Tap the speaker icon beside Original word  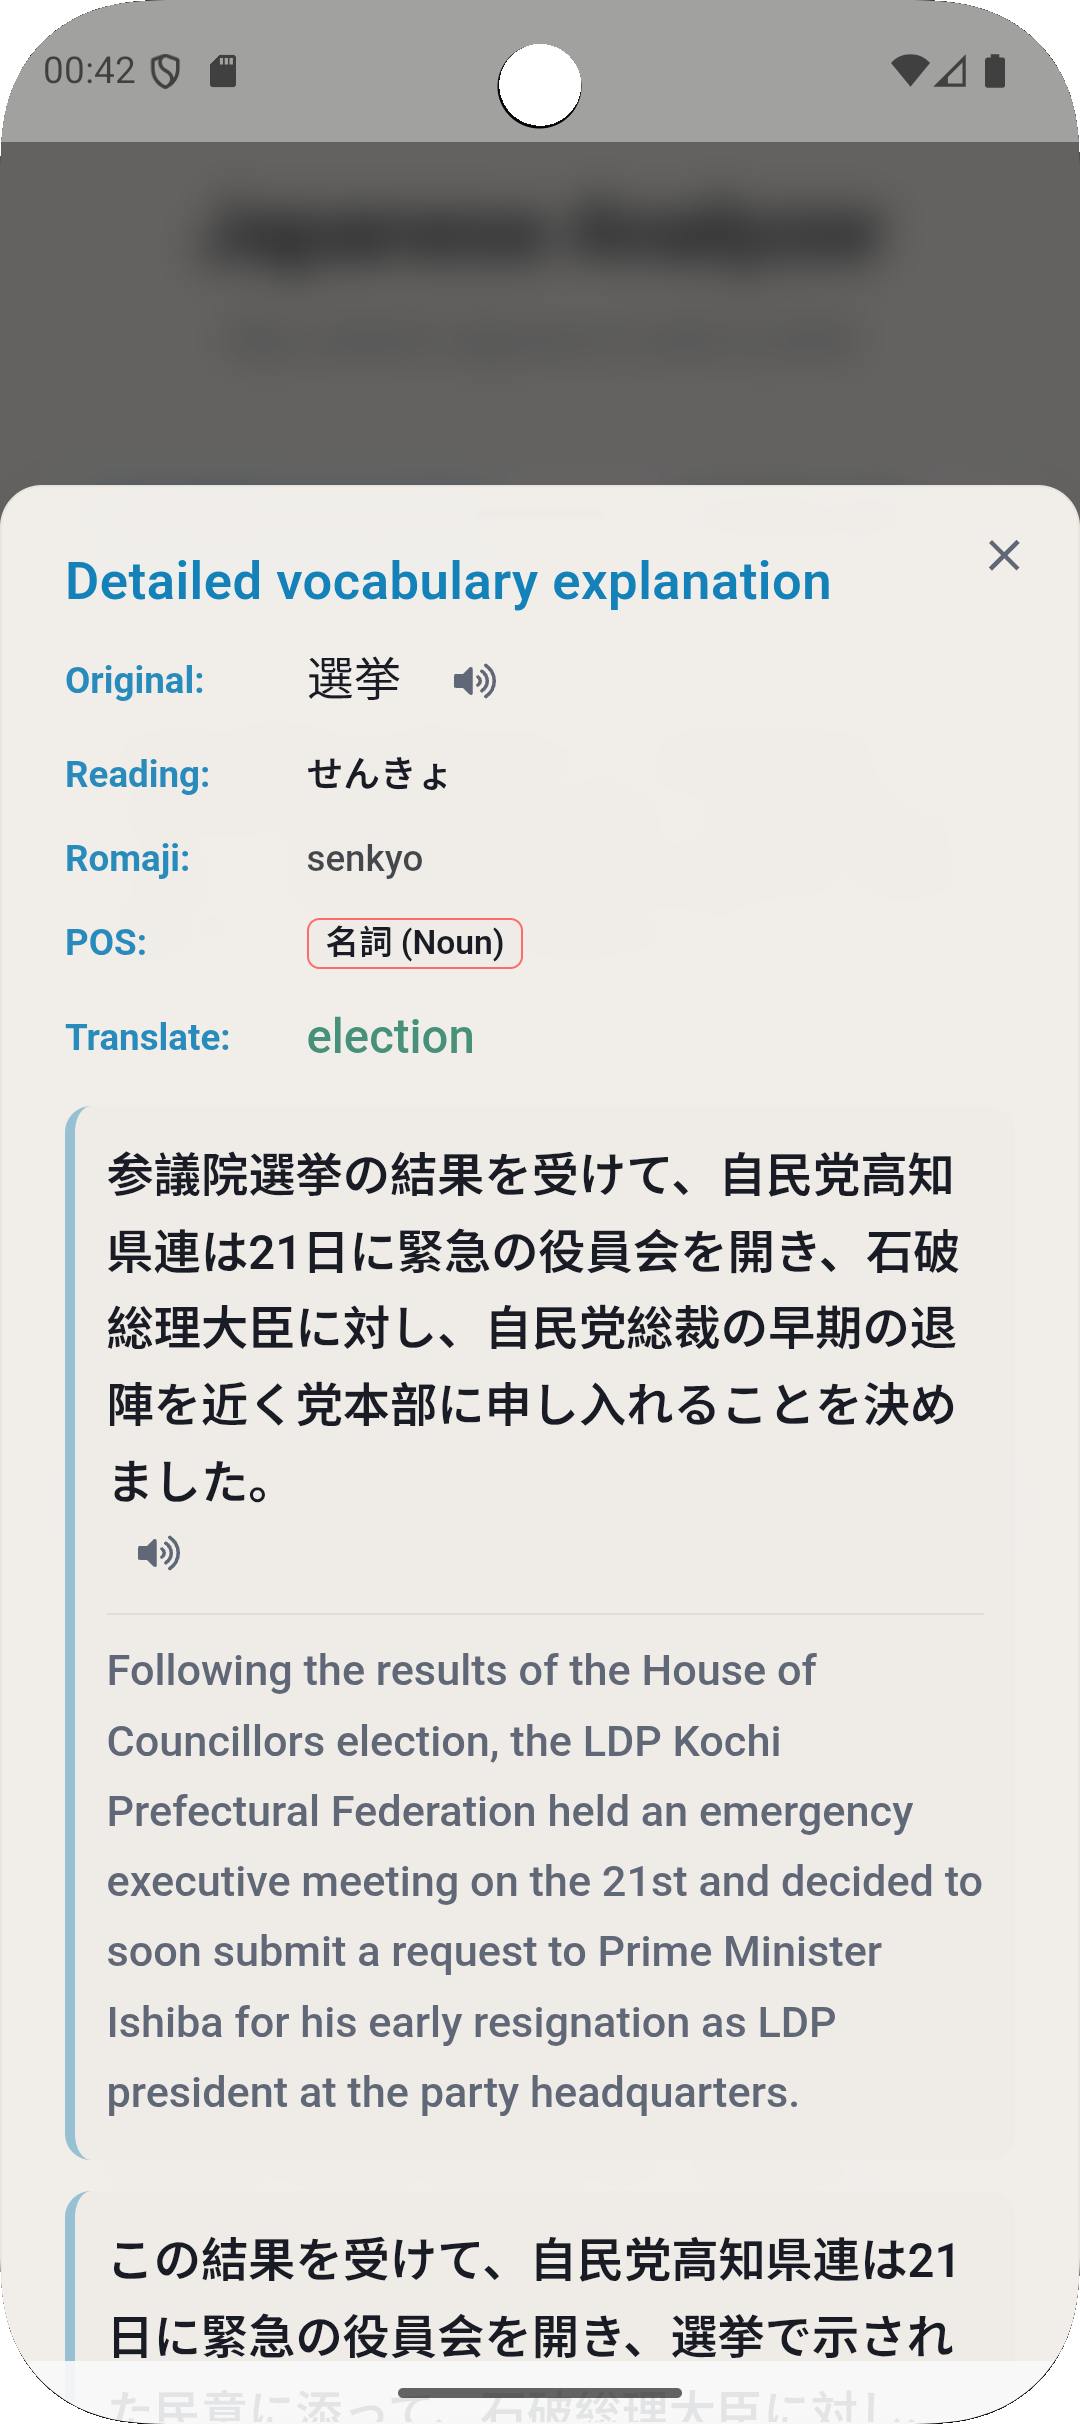pos(474,679)
